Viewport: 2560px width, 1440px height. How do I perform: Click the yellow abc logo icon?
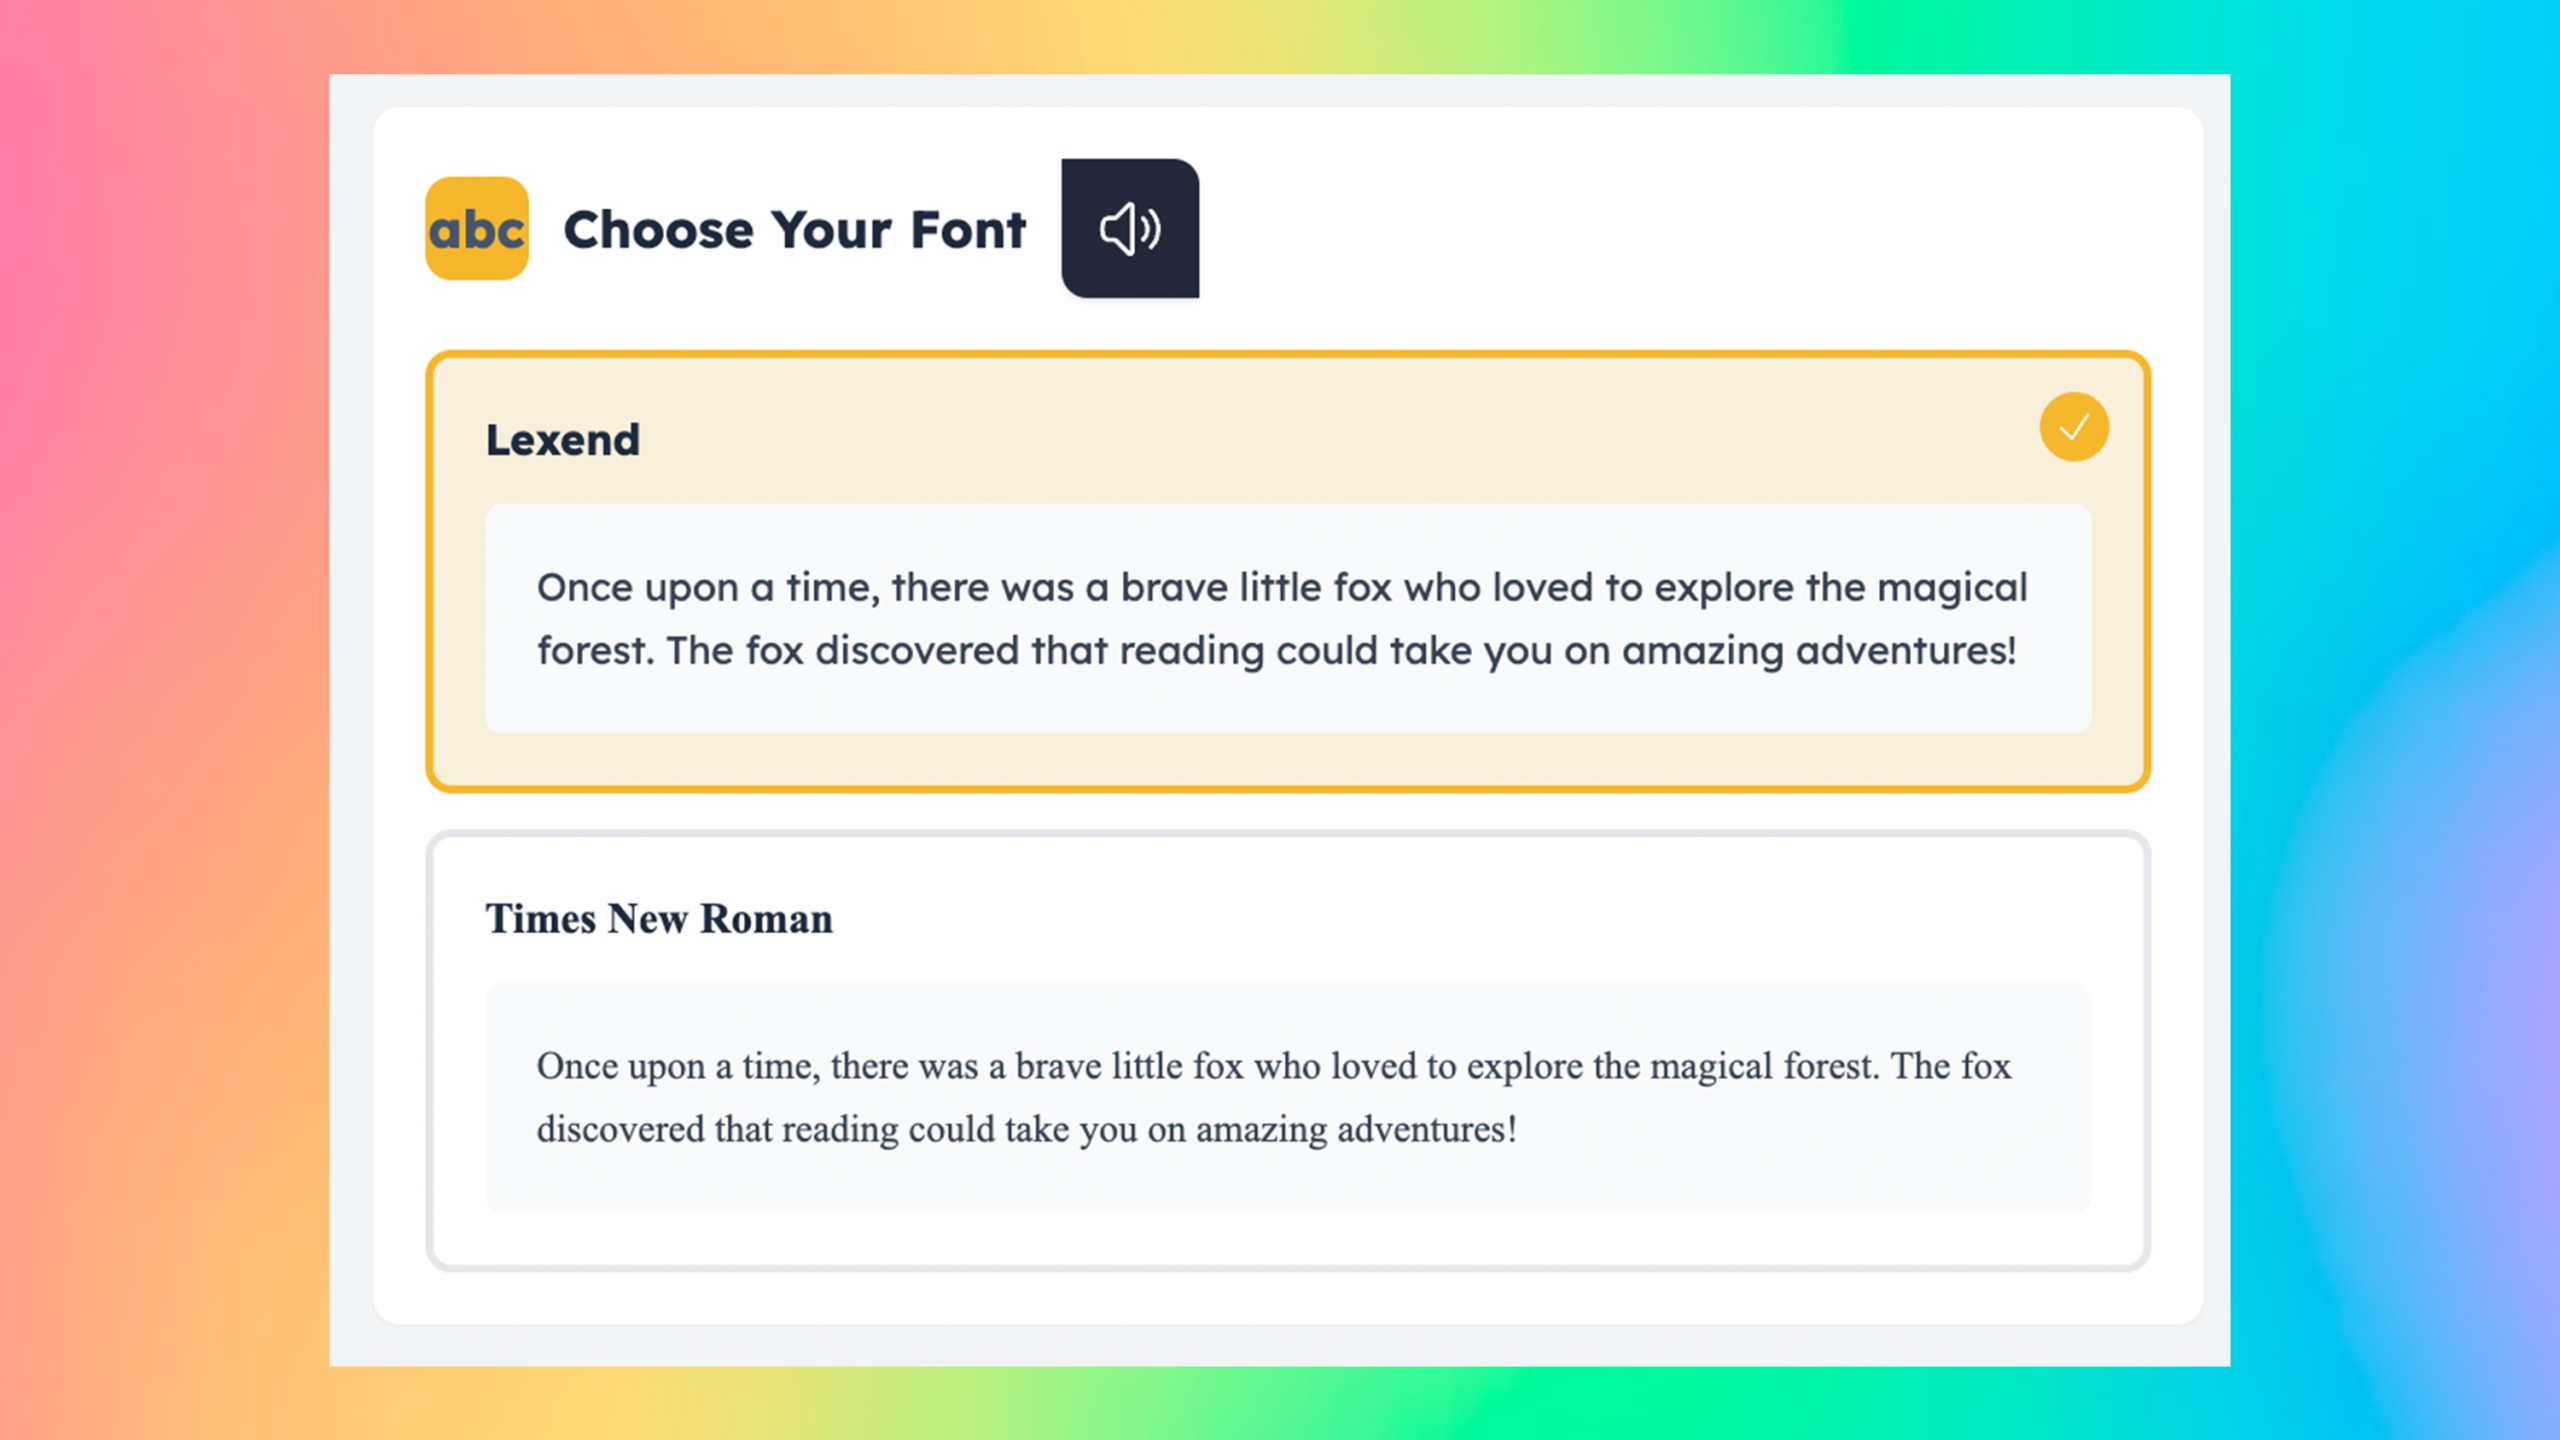477,228
